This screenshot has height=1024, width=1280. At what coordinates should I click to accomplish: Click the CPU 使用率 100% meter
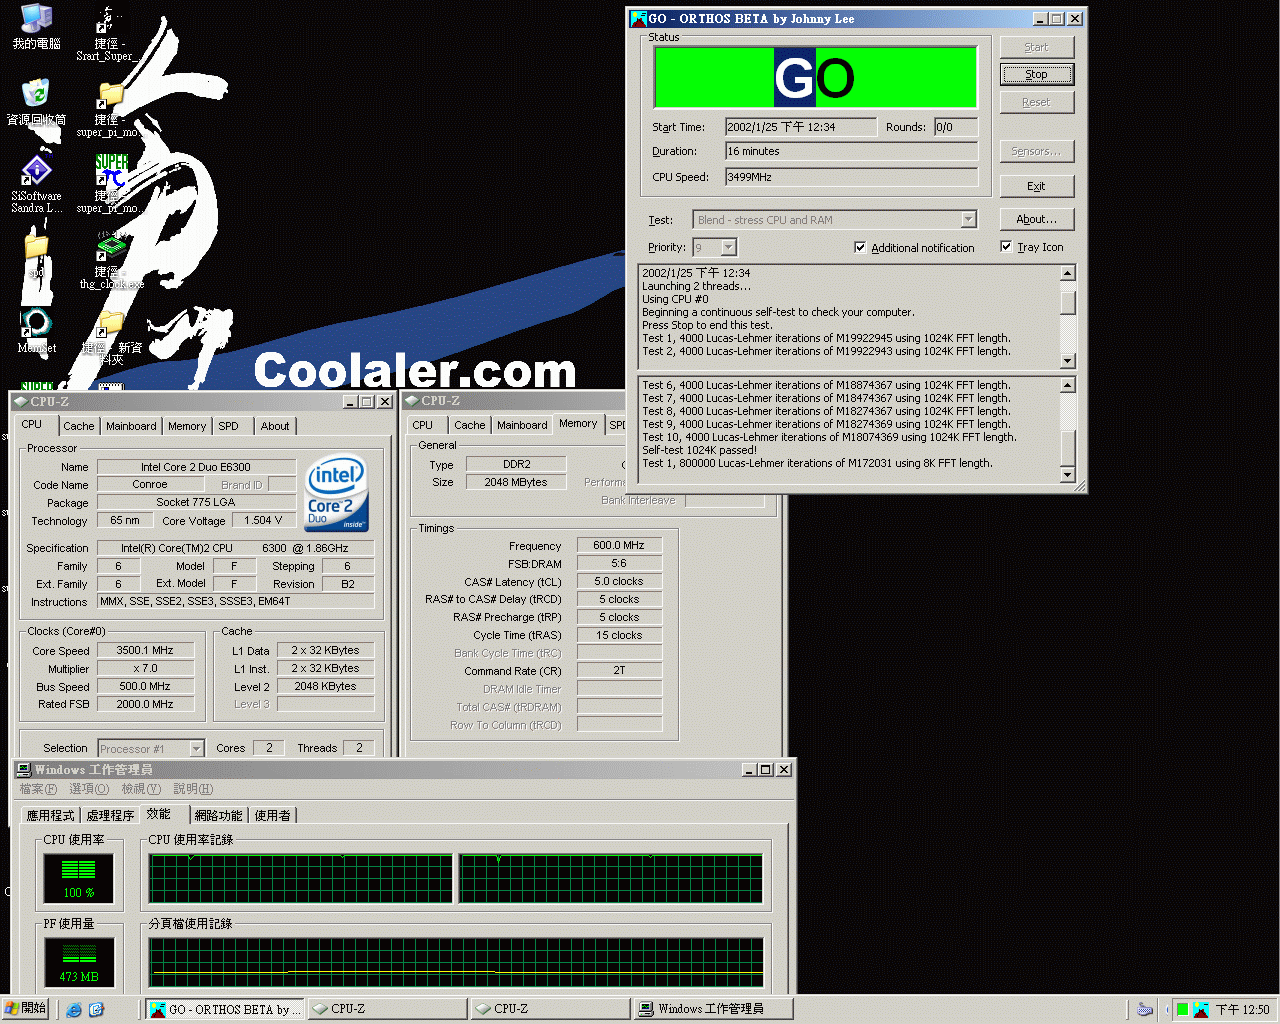(78, 878)
